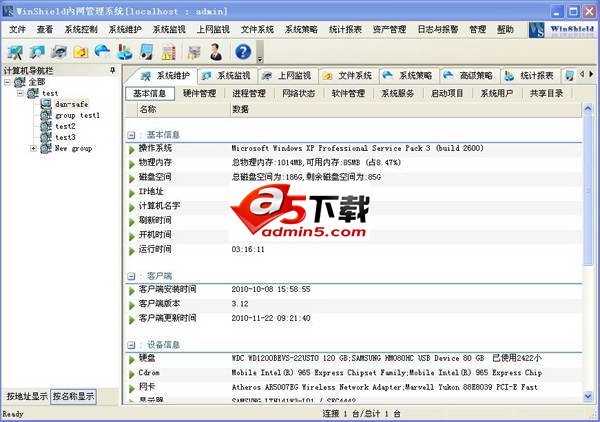
Task: Select the 网卡 row
Action: [x=354, y=388]
